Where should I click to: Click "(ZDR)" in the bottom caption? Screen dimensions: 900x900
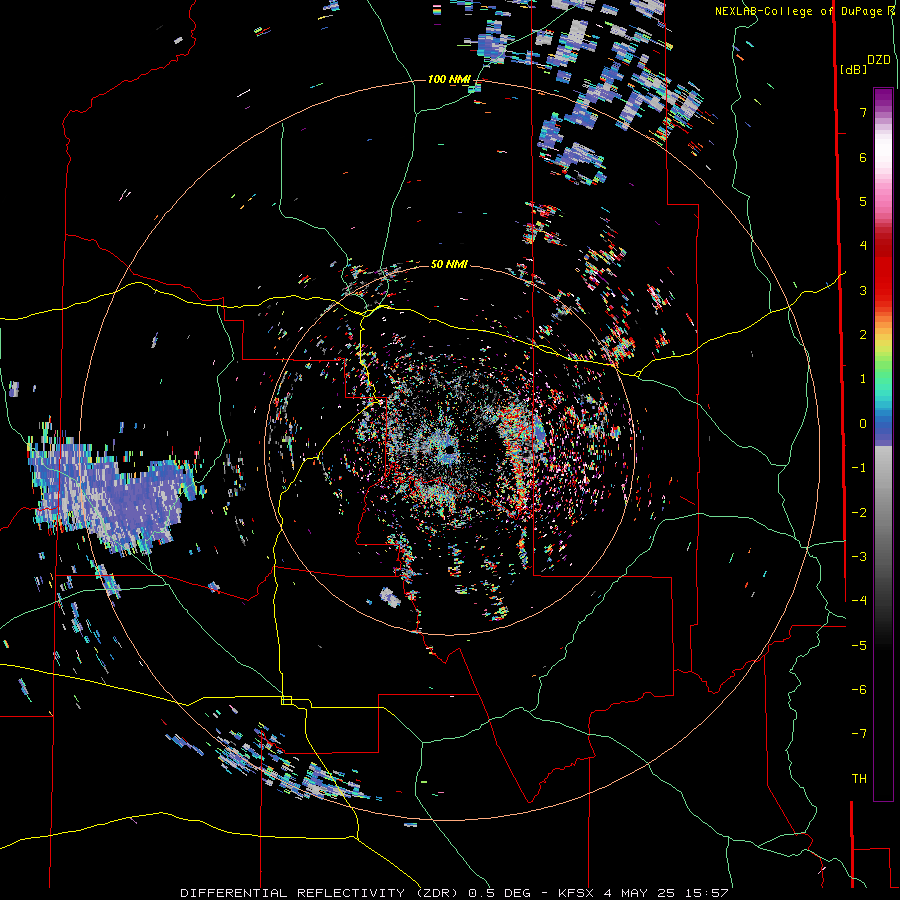(437, 893)
